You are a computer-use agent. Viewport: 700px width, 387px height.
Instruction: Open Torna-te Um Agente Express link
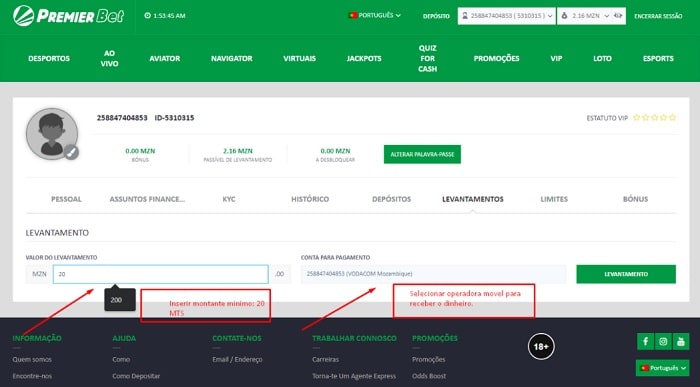[354, 376]
